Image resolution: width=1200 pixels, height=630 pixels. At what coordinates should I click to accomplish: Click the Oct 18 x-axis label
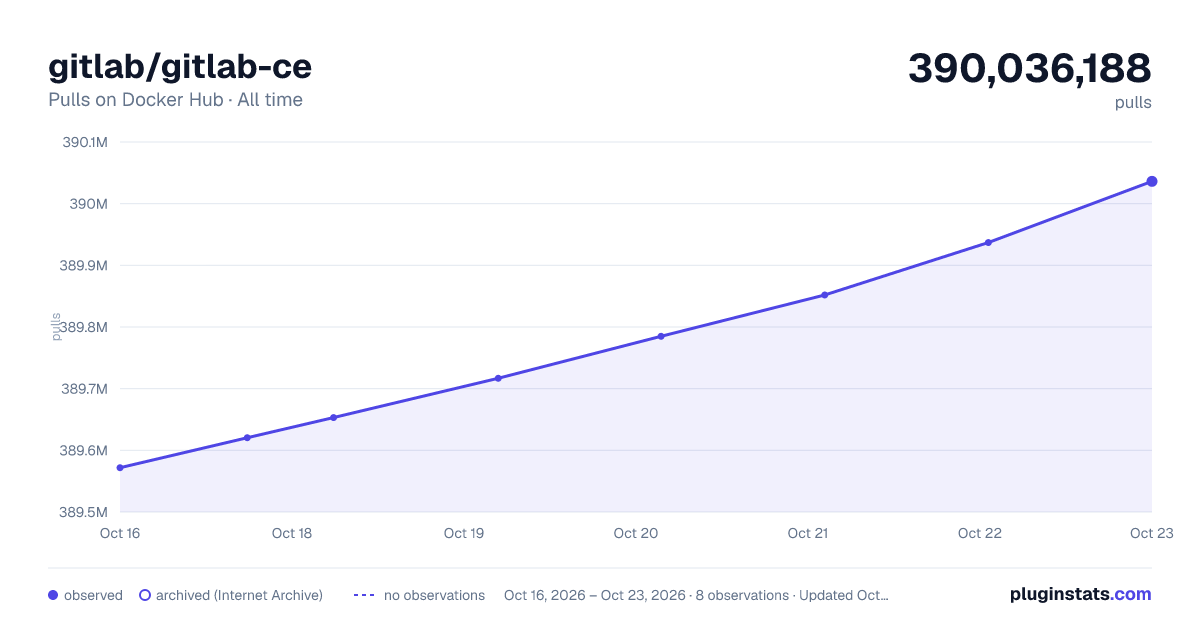[x=292, y=533]
